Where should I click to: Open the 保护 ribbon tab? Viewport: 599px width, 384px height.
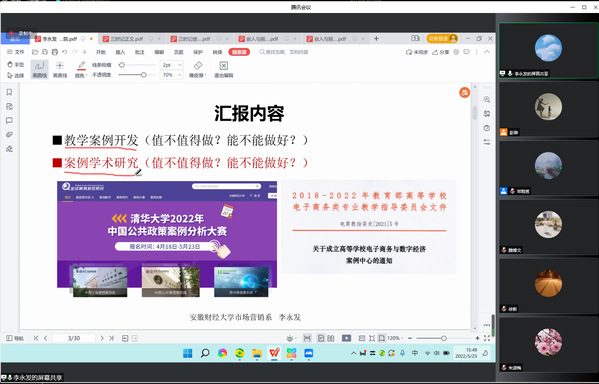(x=198, y=52)
